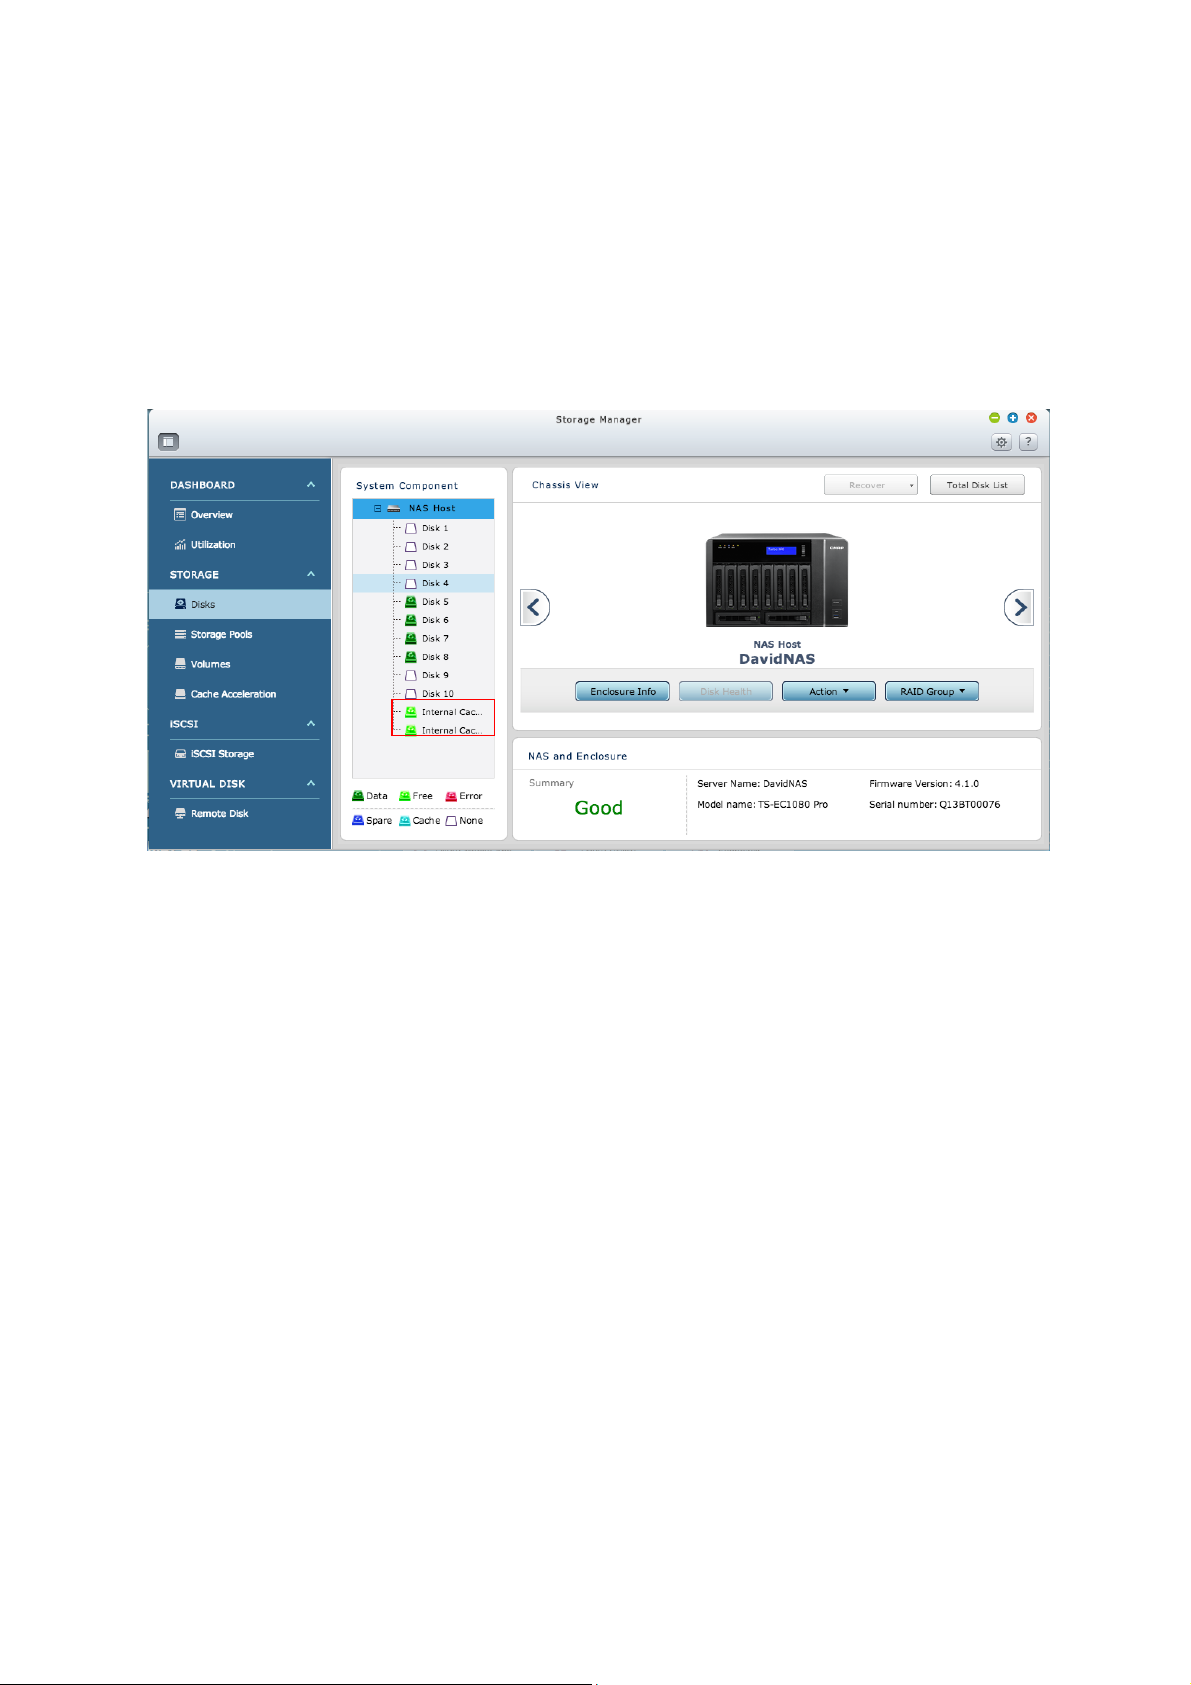Click the Cache Acceleration icon
Viewport: 1191px width, 1685px height.
[x=180, y=694]
